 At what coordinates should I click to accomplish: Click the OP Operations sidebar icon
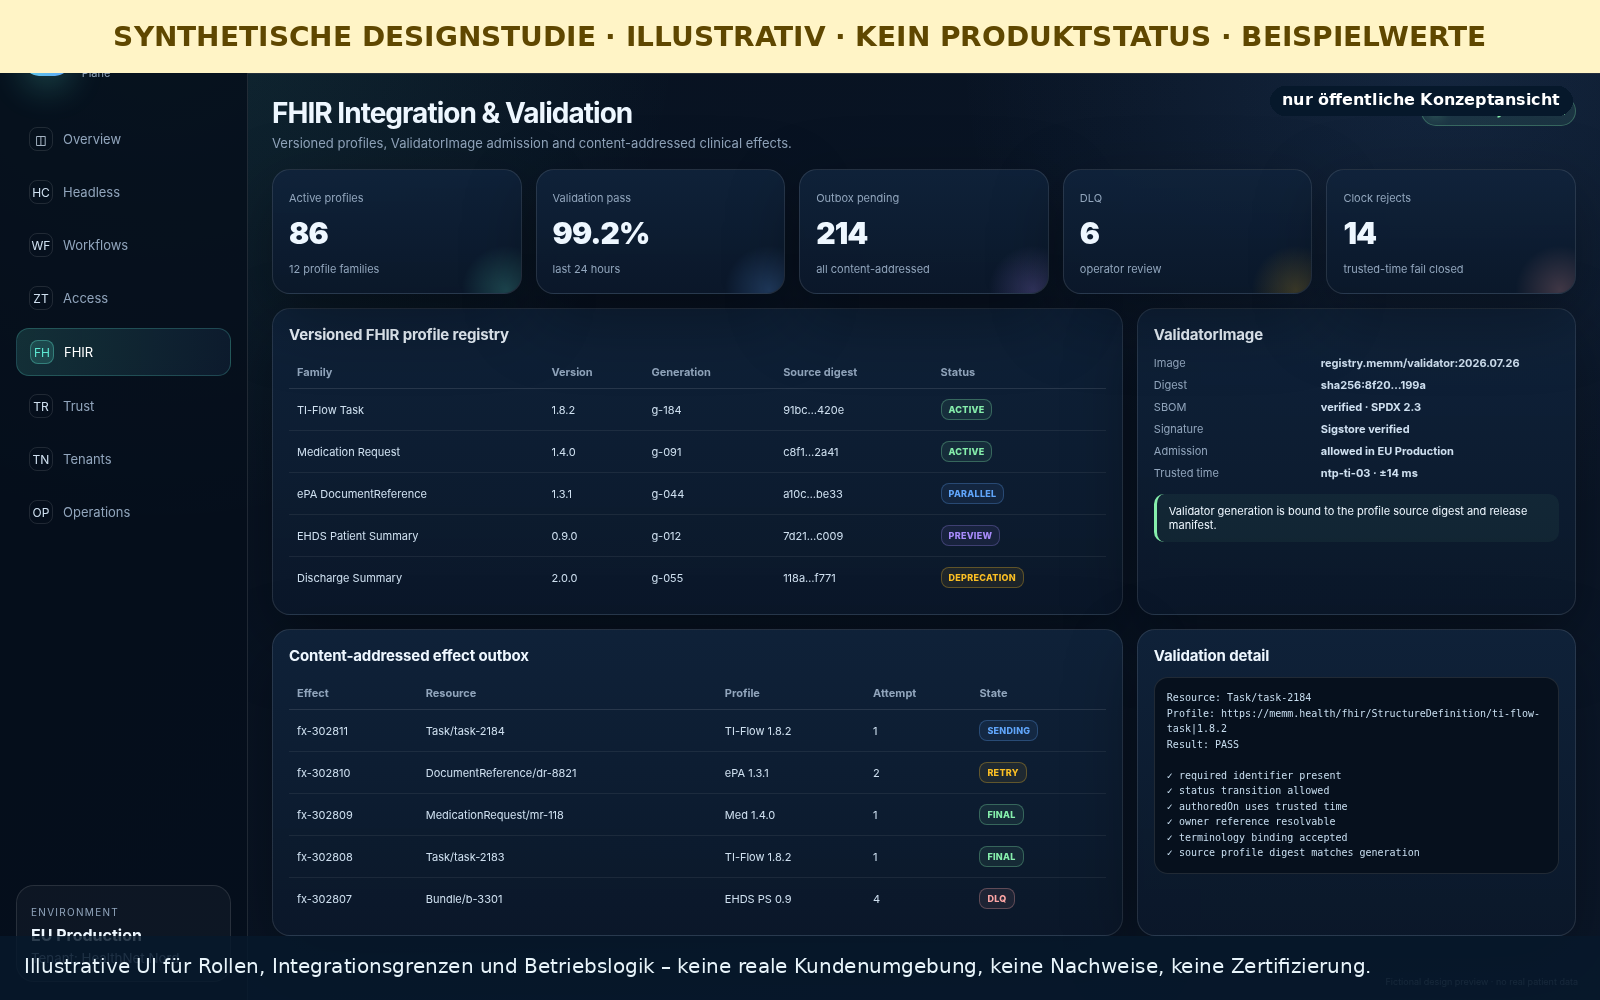pyautogui.click(x=41, y=513)
